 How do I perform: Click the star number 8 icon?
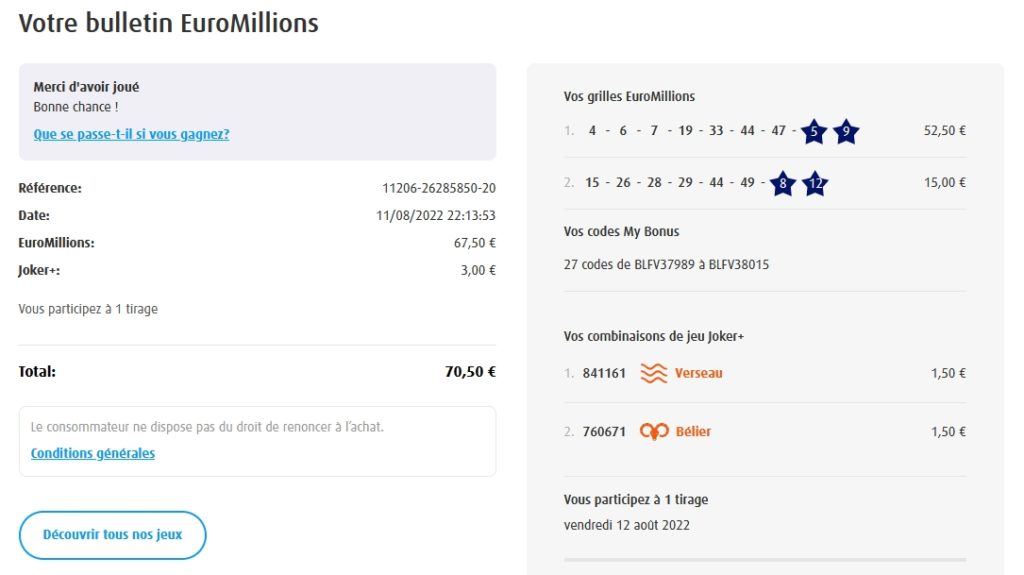(x=782, y=183)
